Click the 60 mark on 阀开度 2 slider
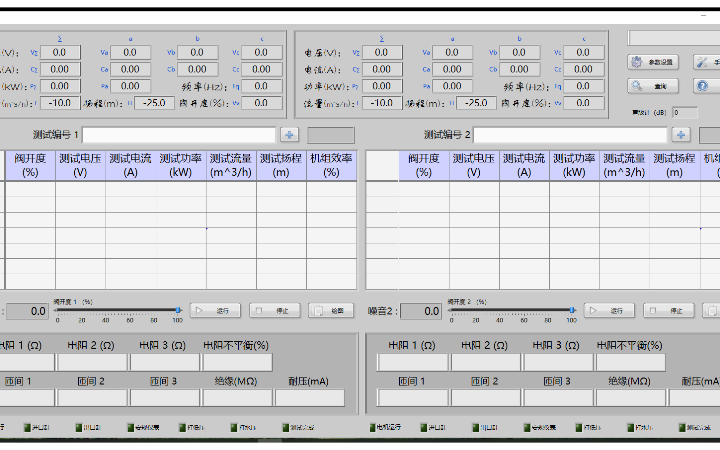720x450 pixels. (x=524, y=320)
